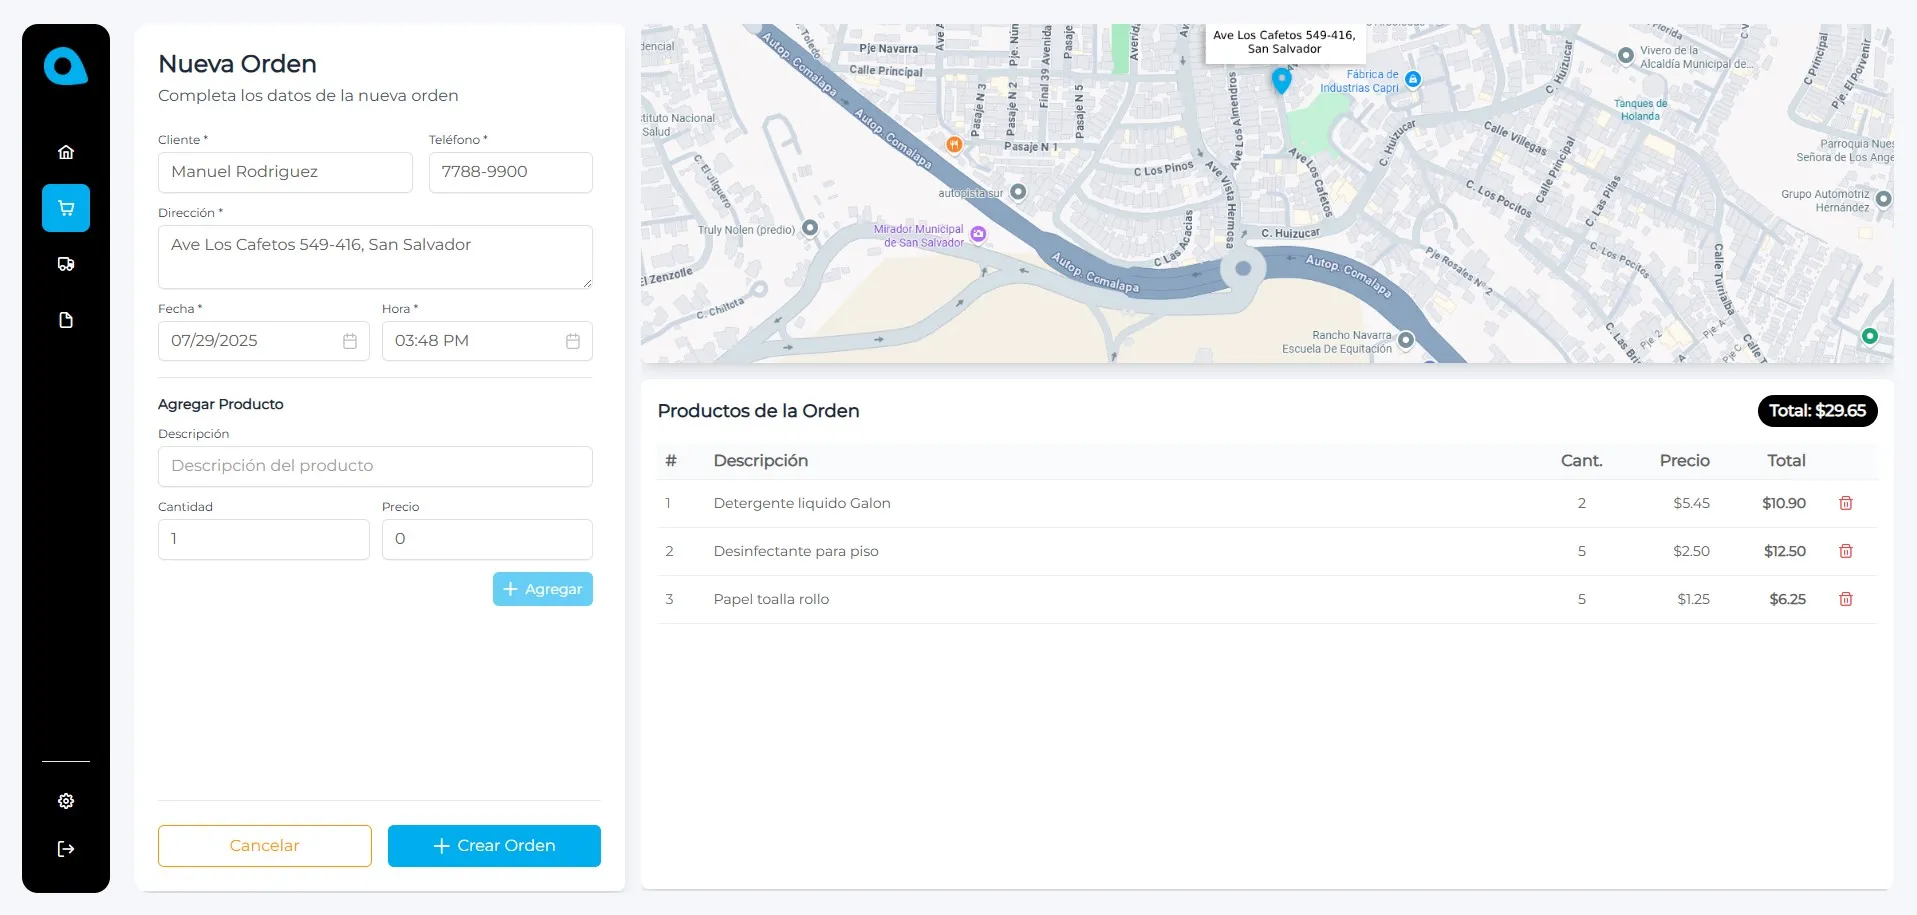This screenshot has height=915, width=1917.
Task: Select the shopping cart orders icon
Action: coord(66,208)
